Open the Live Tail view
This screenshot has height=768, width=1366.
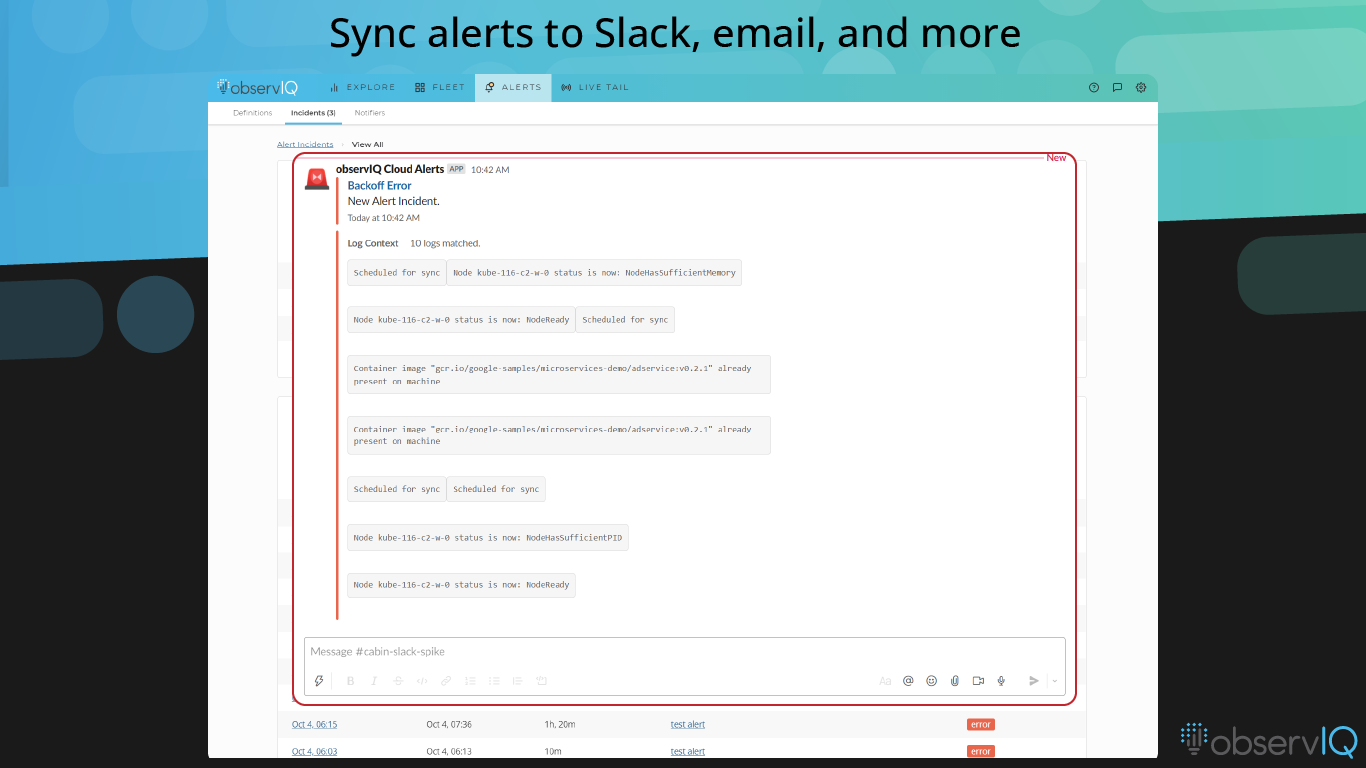point(595,87)
